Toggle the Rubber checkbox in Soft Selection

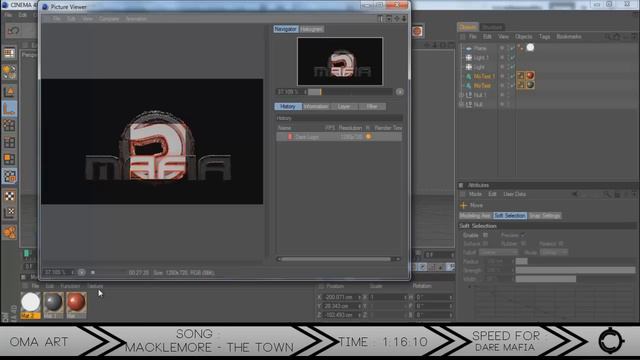pos(523,244)
